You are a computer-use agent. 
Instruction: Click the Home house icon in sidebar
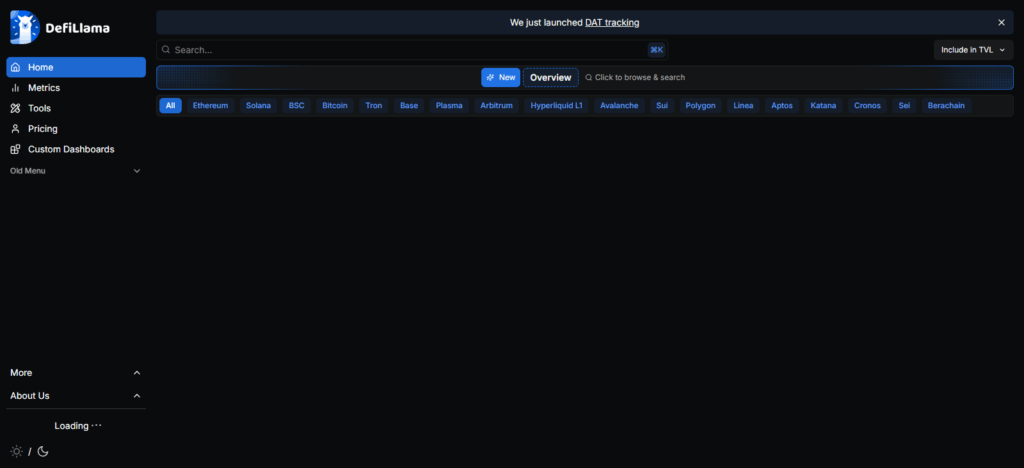point(16,67)
